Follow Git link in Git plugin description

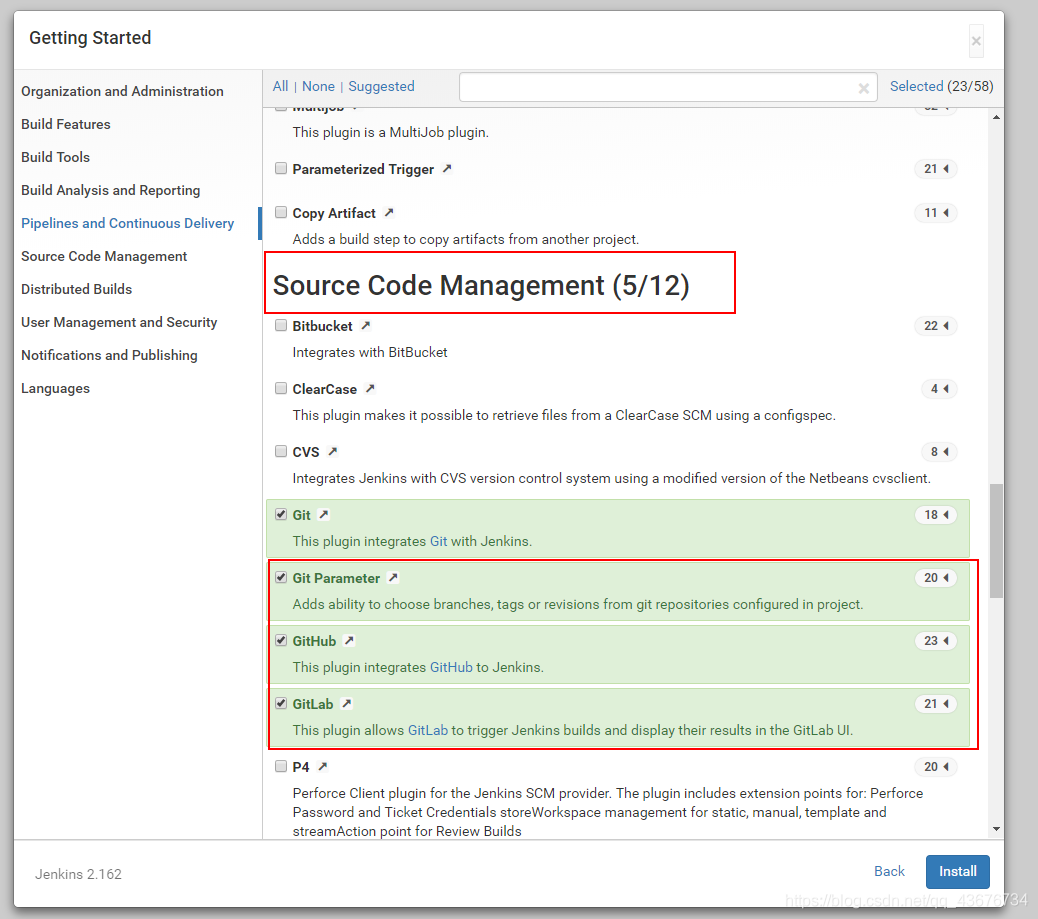point(438,541)
